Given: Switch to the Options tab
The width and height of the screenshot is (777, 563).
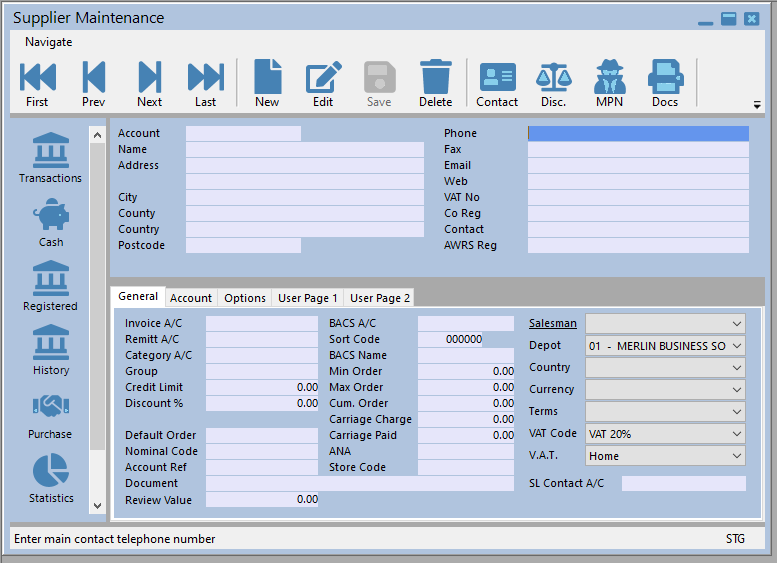Looking at the screenshot, I should click(x=245, y=298).
